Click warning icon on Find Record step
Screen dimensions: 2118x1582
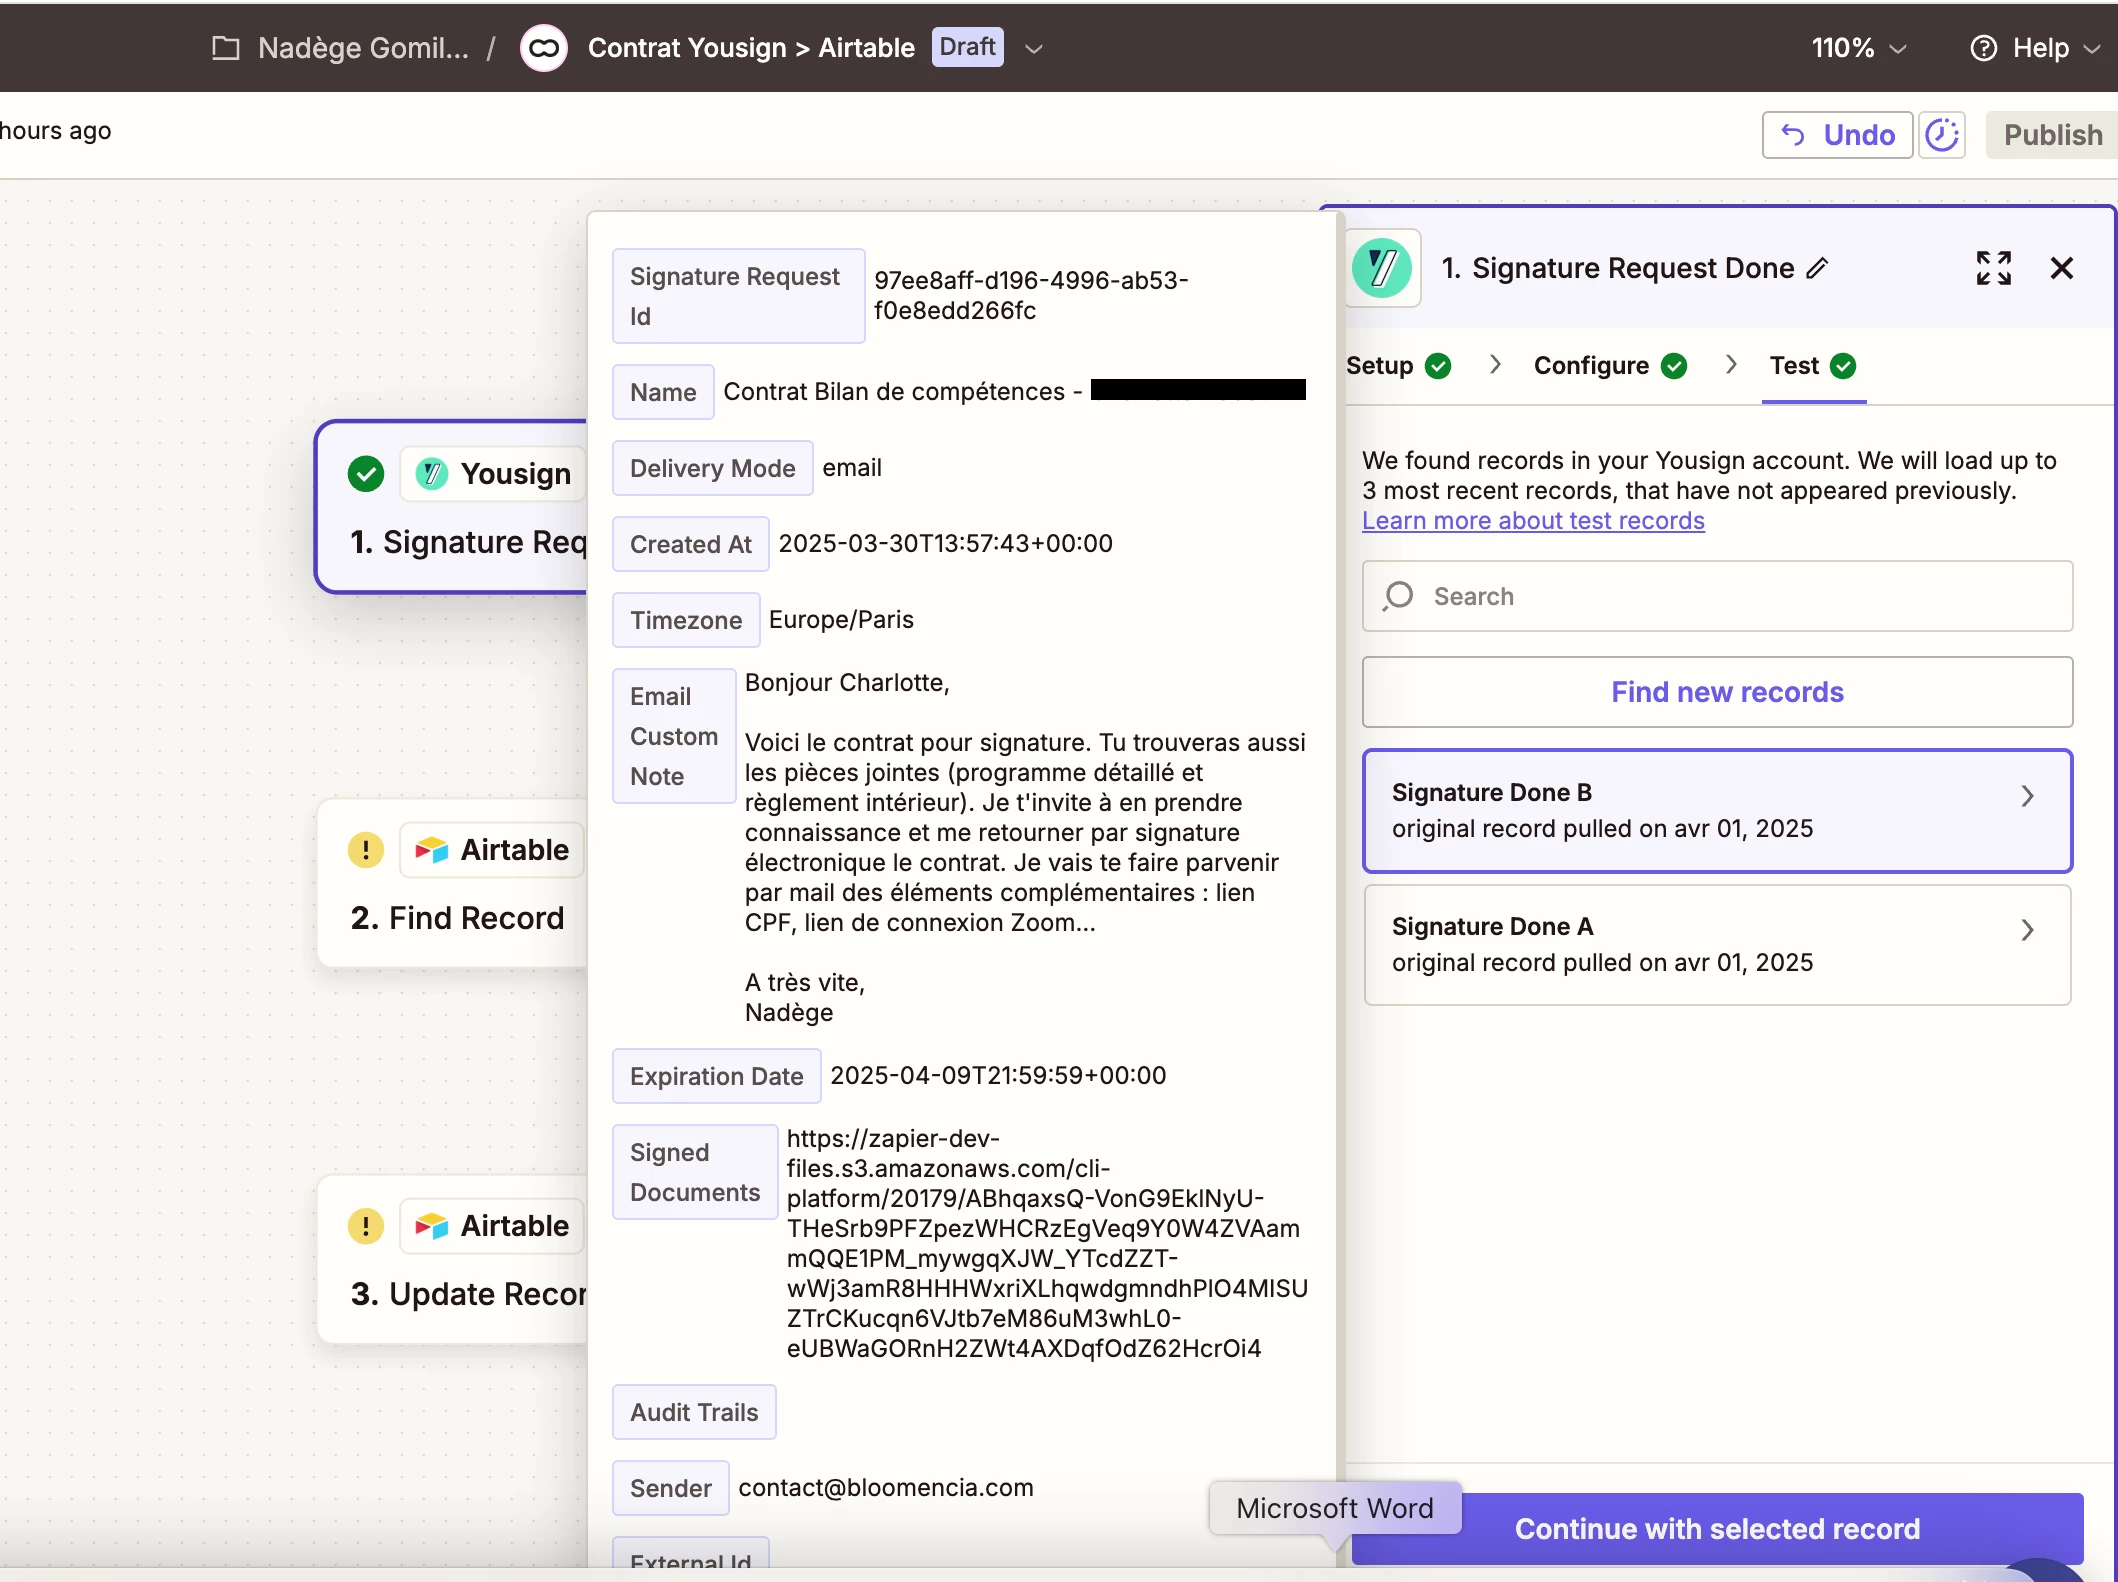(366, 850)
